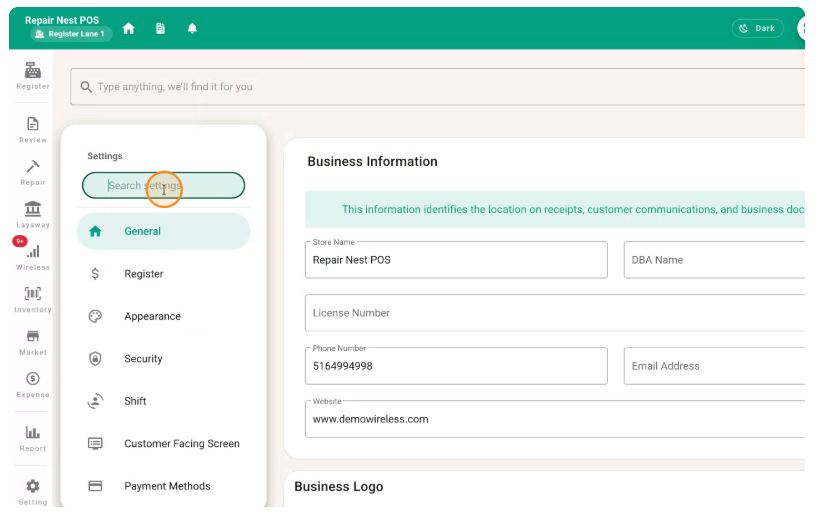Viewport: 816px width, 524px height.
Task: Focus the global search bar
Action: click(x=437, y=87)
